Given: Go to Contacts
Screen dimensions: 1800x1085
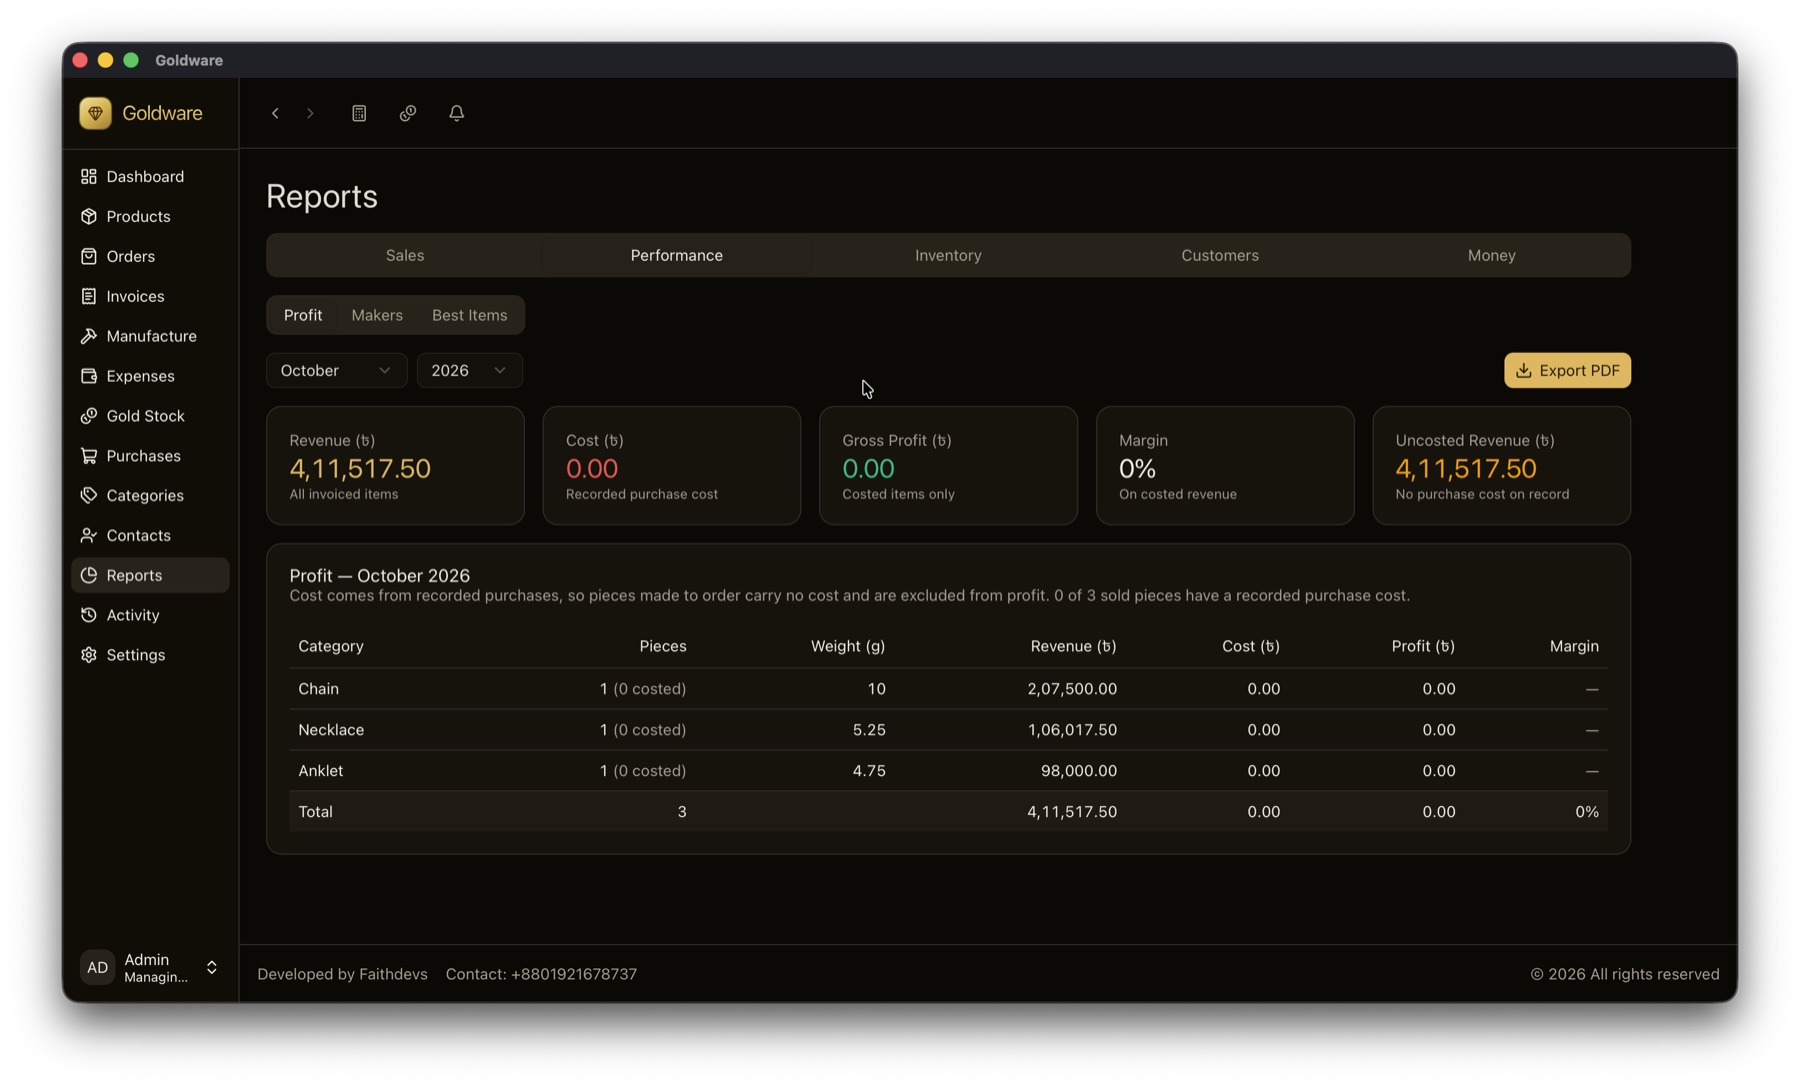Looking at the screenshot, I should coord(150,536).
